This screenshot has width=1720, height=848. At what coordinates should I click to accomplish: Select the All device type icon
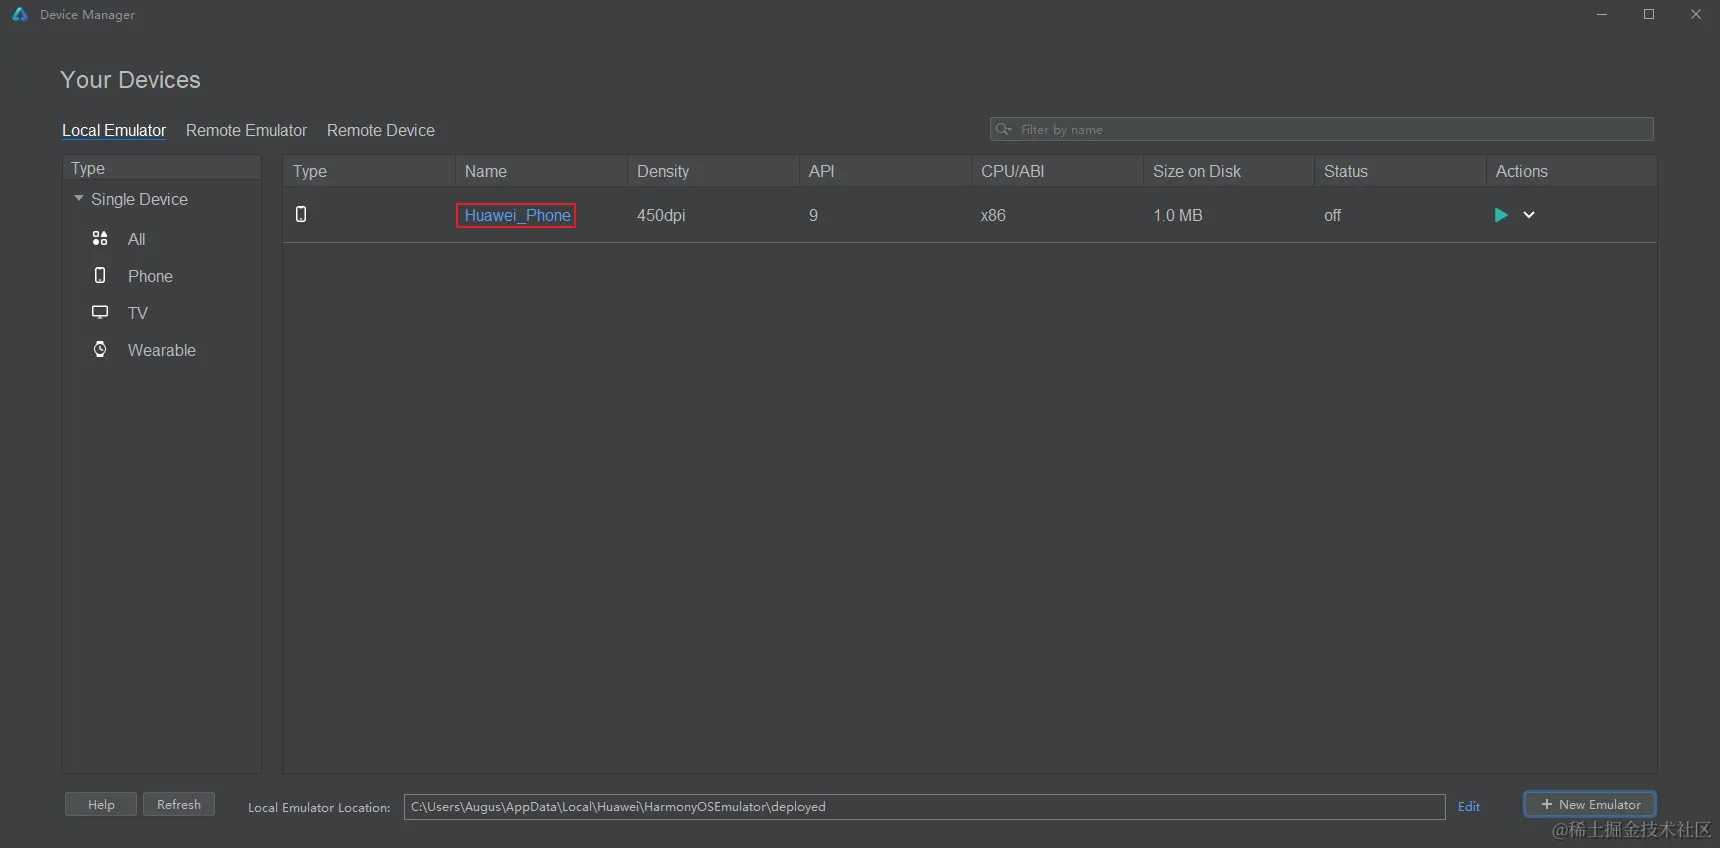click(100, 239)
